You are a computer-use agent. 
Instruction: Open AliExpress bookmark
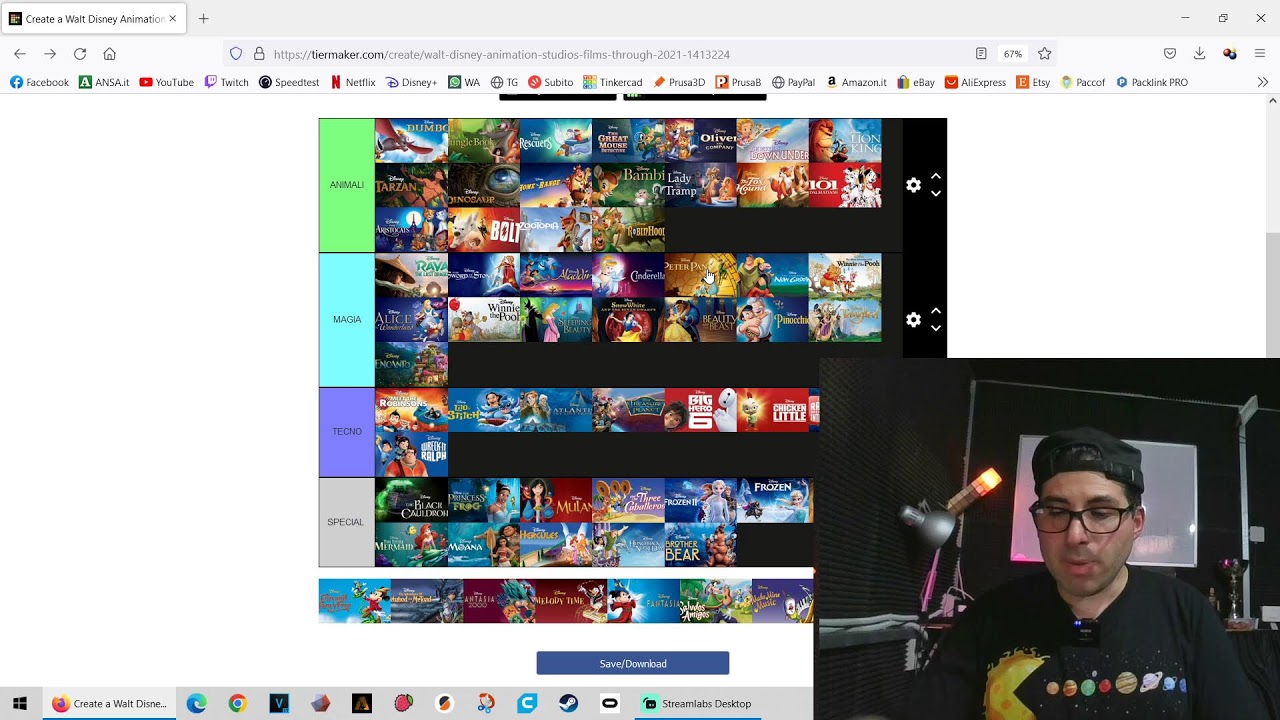point(975,82)
